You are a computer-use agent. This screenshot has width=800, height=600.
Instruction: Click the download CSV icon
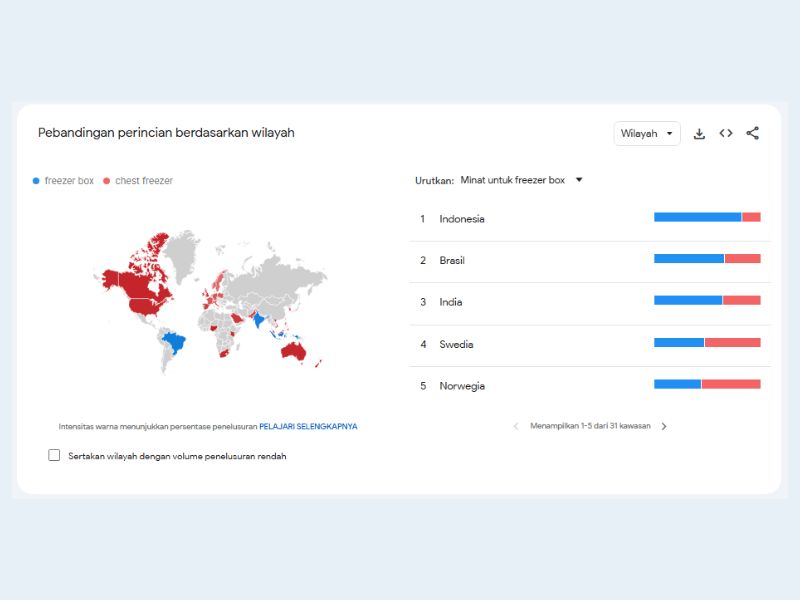coord(699,134)
